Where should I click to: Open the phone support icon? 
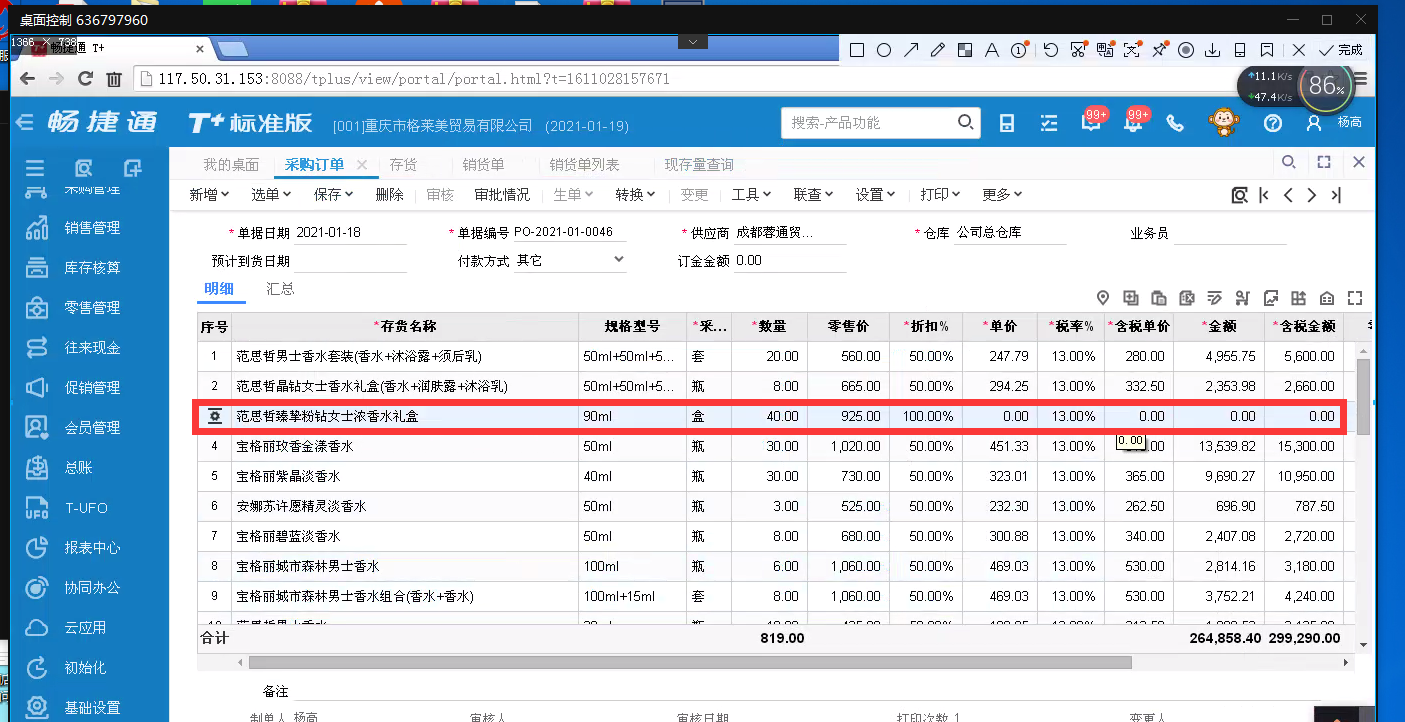(1175, 123)
